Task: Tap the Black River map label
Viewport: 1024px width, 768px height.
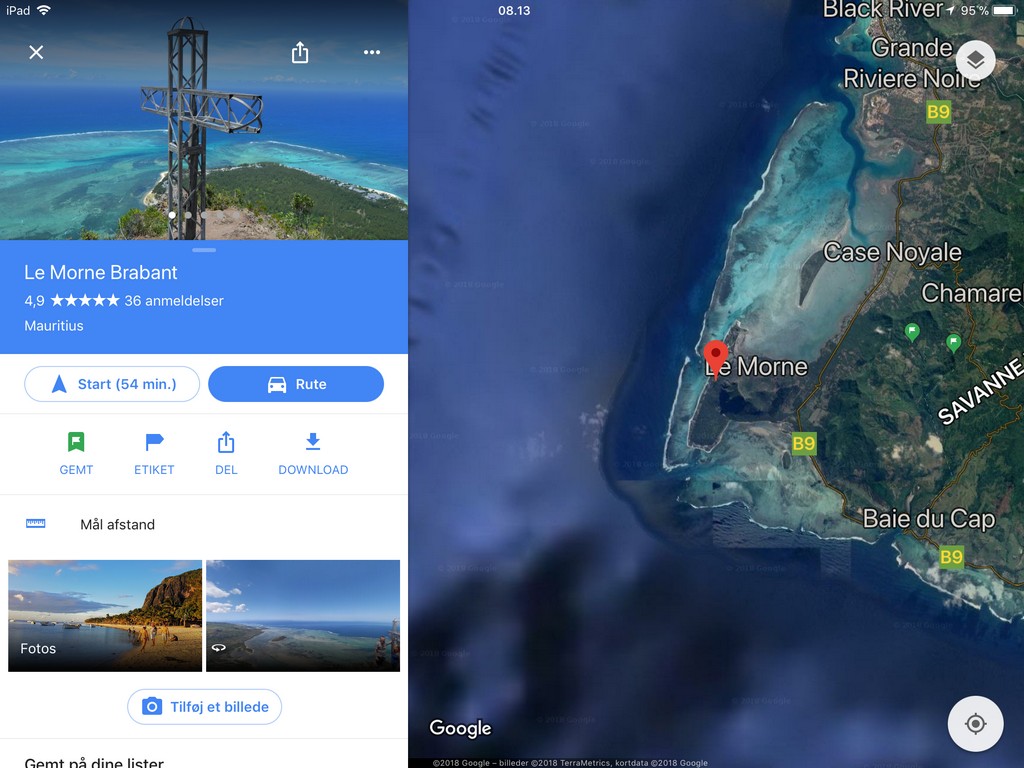Action: pyautogui.click(x=882, y=10)
